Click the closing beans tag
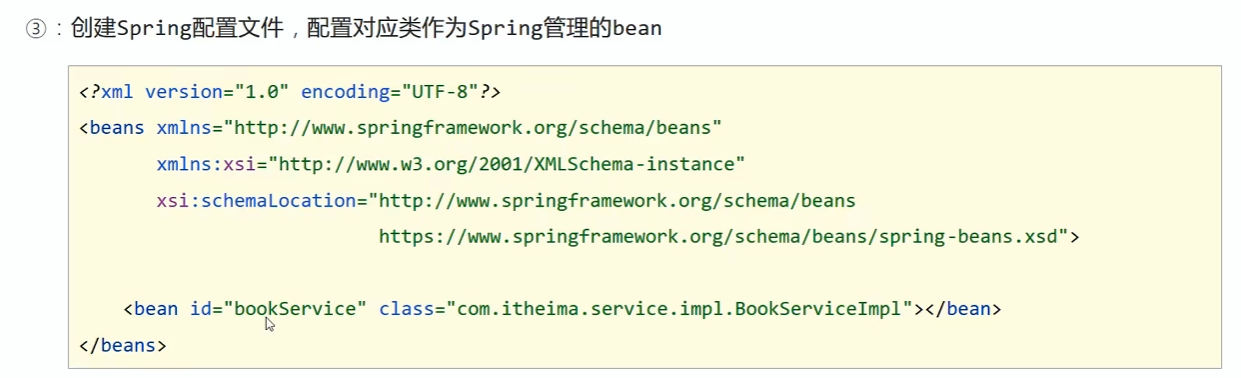 click(x=123, y=345)
